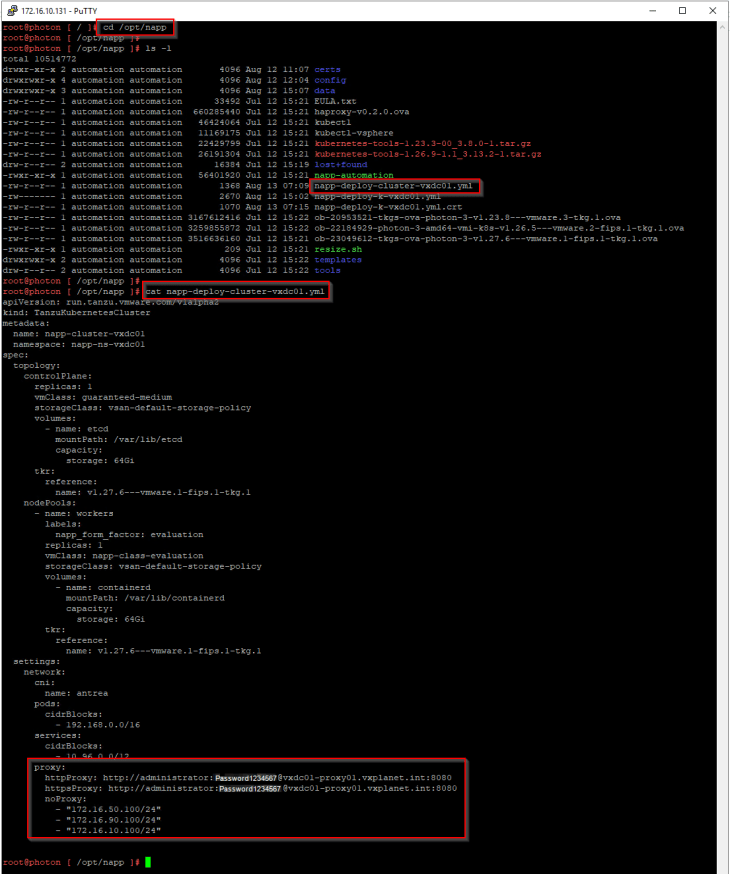Click the scrollbar down arrow

pyautogui.click(x=723, y=867)
